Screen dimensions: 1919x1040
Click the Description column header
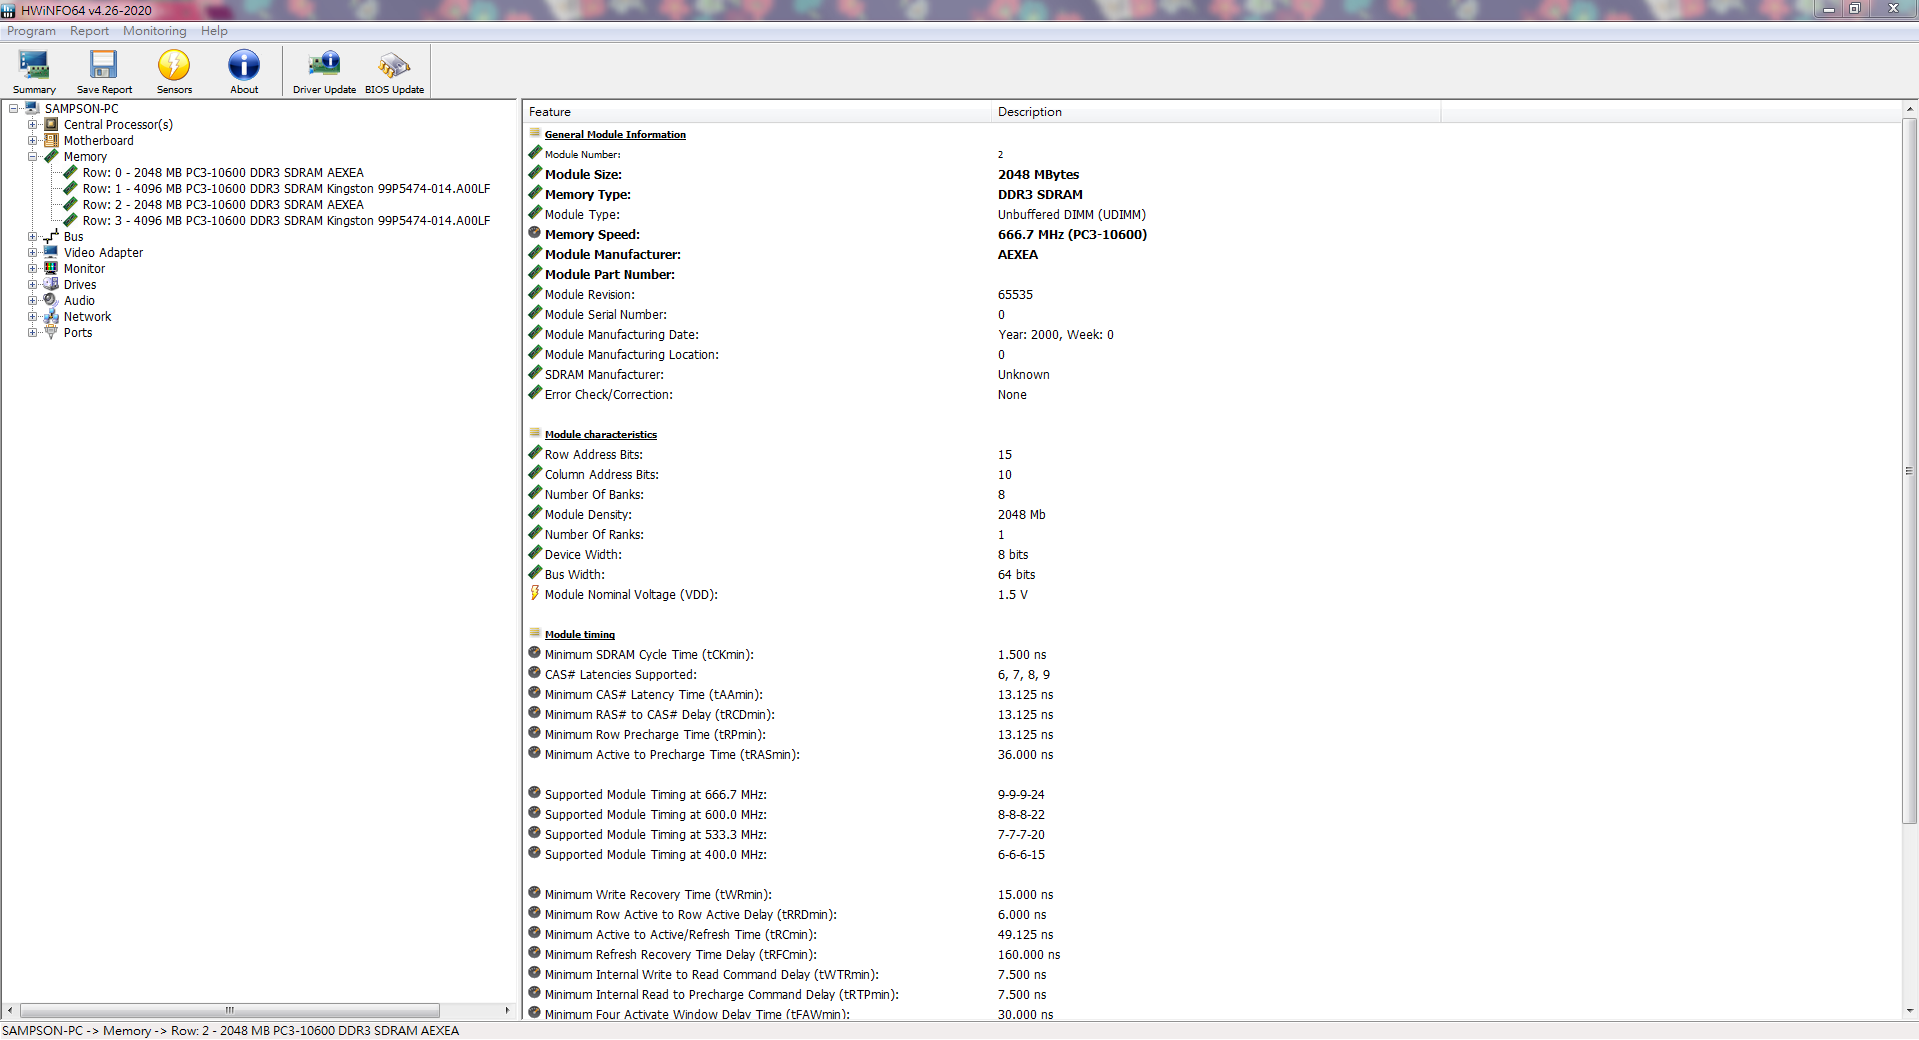click(x=1215, y=112)
